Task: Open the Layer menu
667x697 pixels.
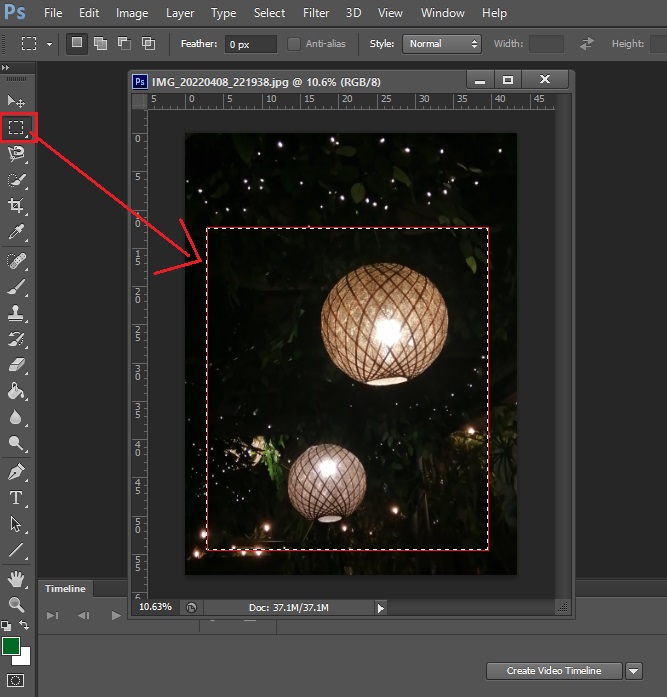Action: click(x=180, y=13)
